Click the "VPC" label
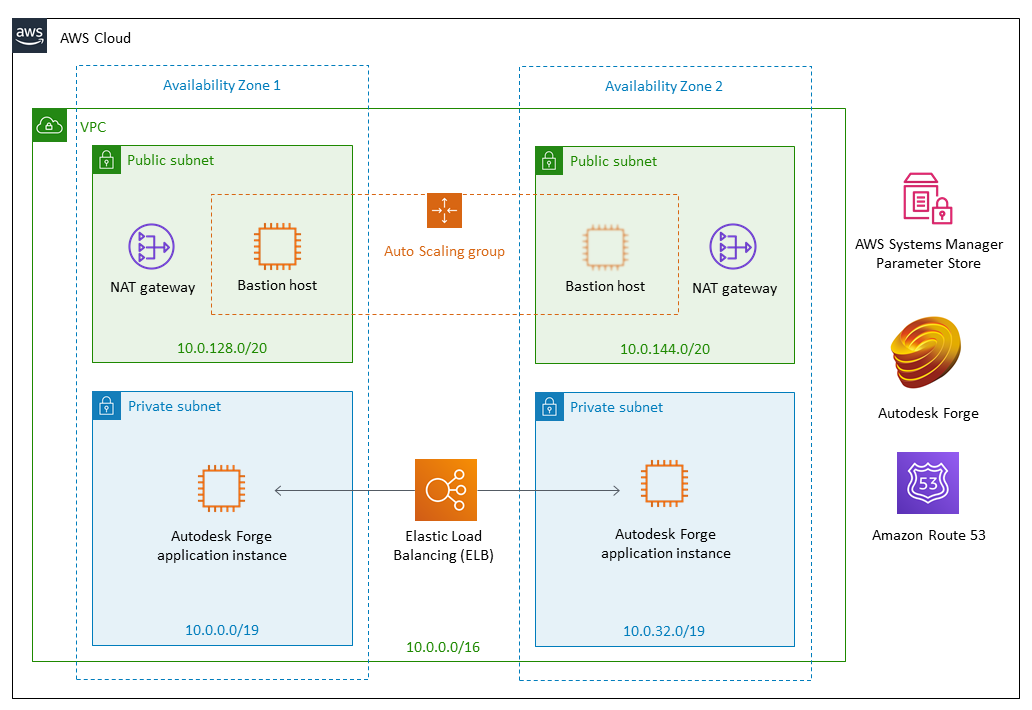The height and width of the screenshot is (710, 1032). tap(93, 127)
